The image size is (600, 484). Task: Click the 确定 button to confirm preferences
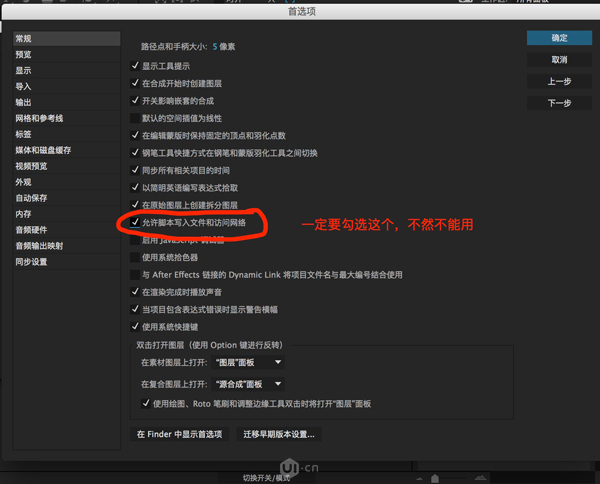(558, 38)
